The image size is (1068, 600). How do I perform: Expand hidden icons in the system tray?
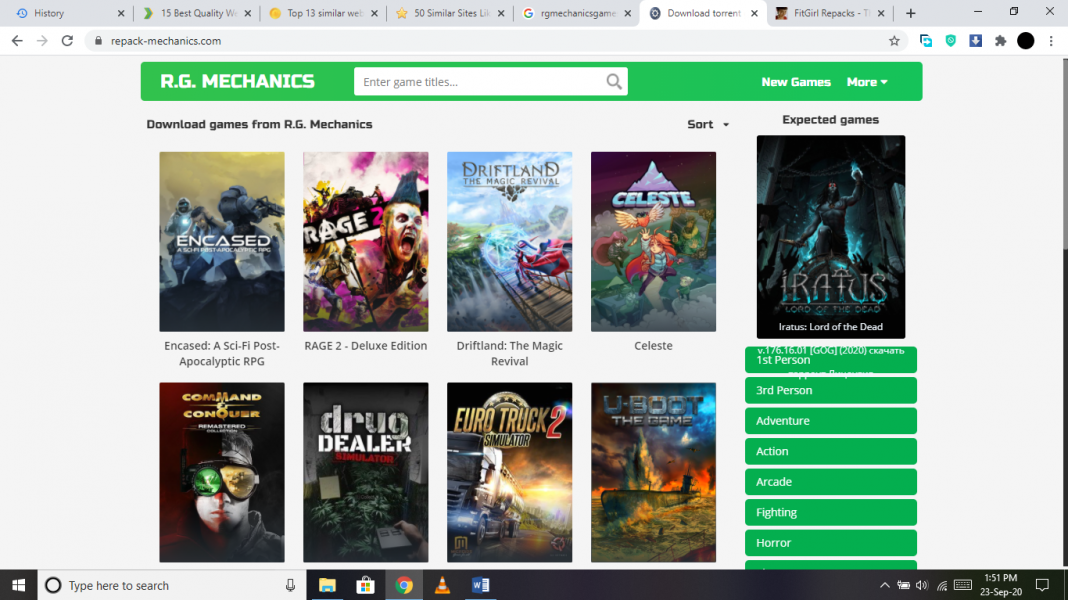884,585
